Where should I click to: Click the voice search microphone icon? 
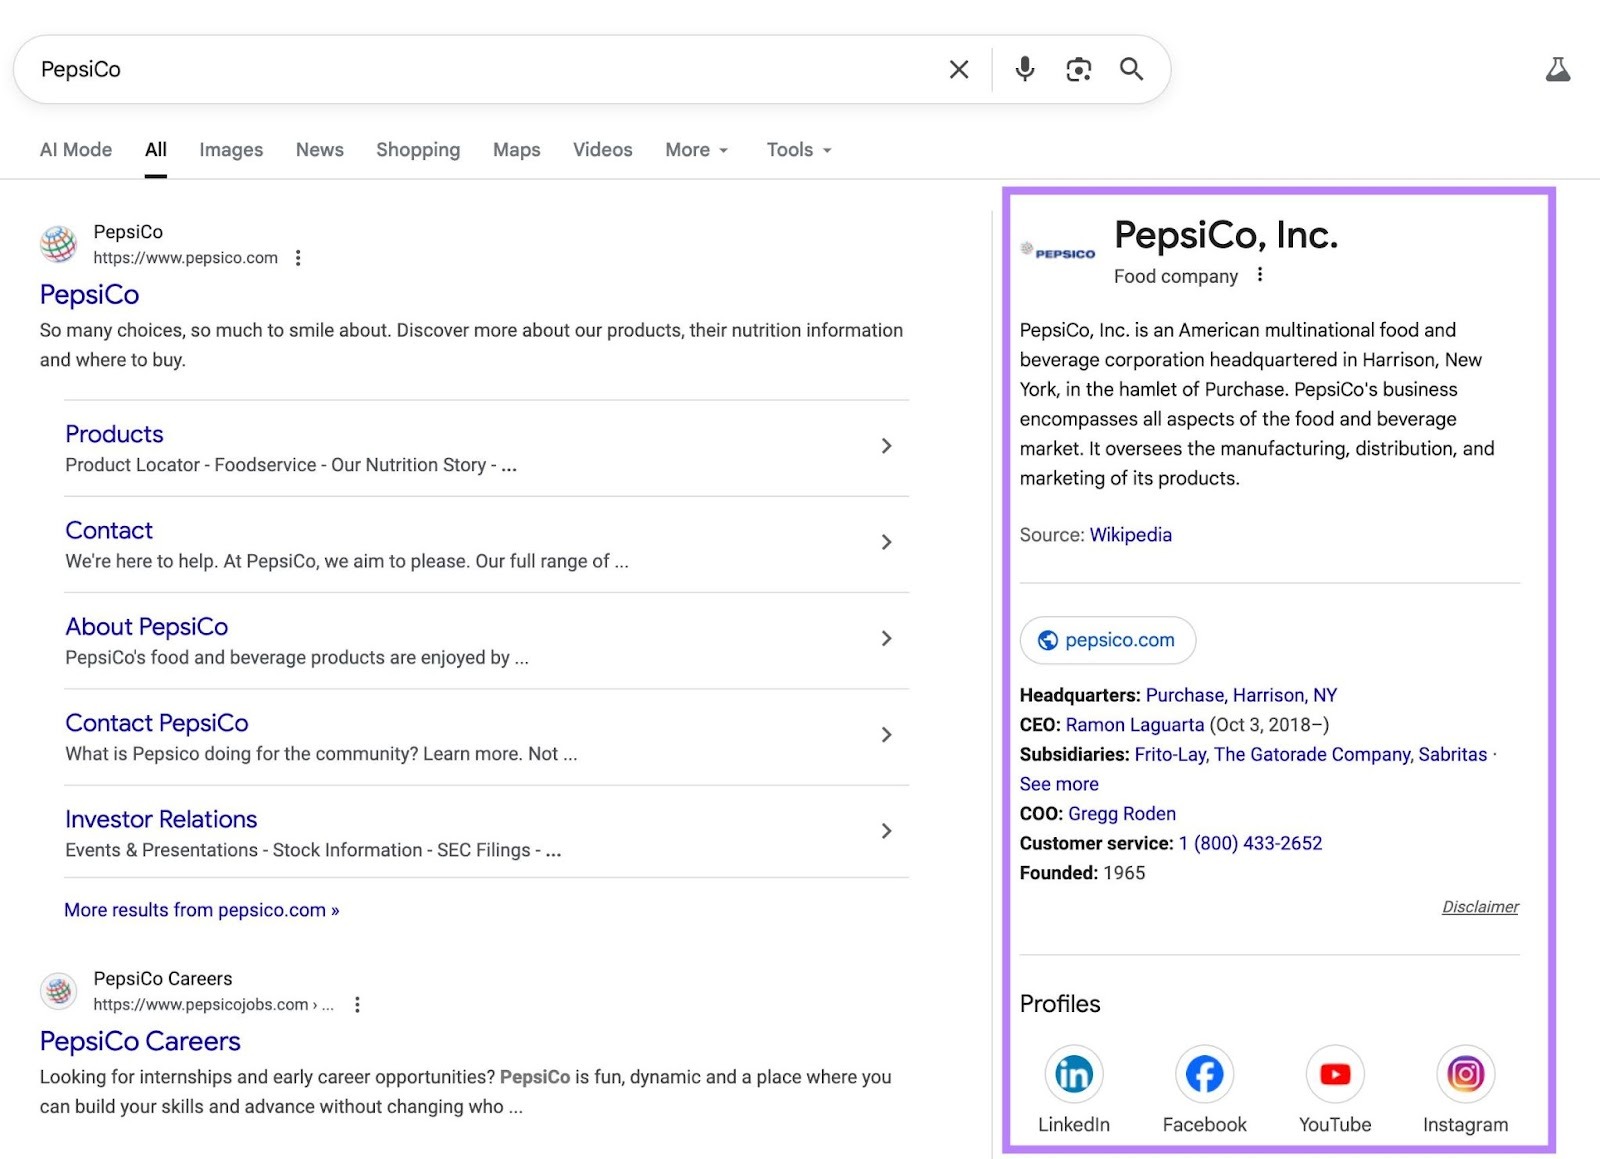click(x=1024, y=69)
